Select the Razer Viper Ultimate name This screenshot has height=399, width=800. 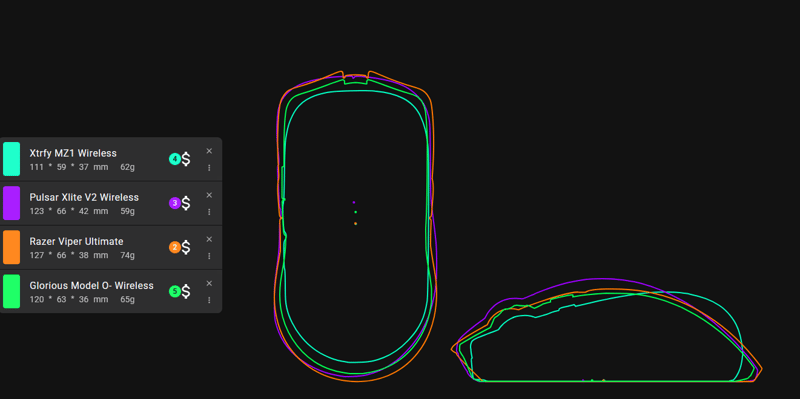pos(77,241)
